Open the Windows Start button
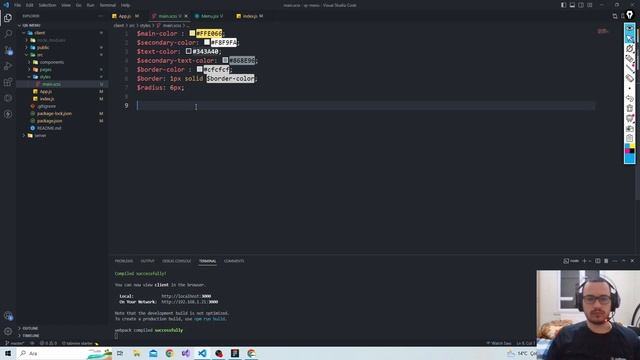The height and width of the screenshot is (360, 640). (8, 353)
